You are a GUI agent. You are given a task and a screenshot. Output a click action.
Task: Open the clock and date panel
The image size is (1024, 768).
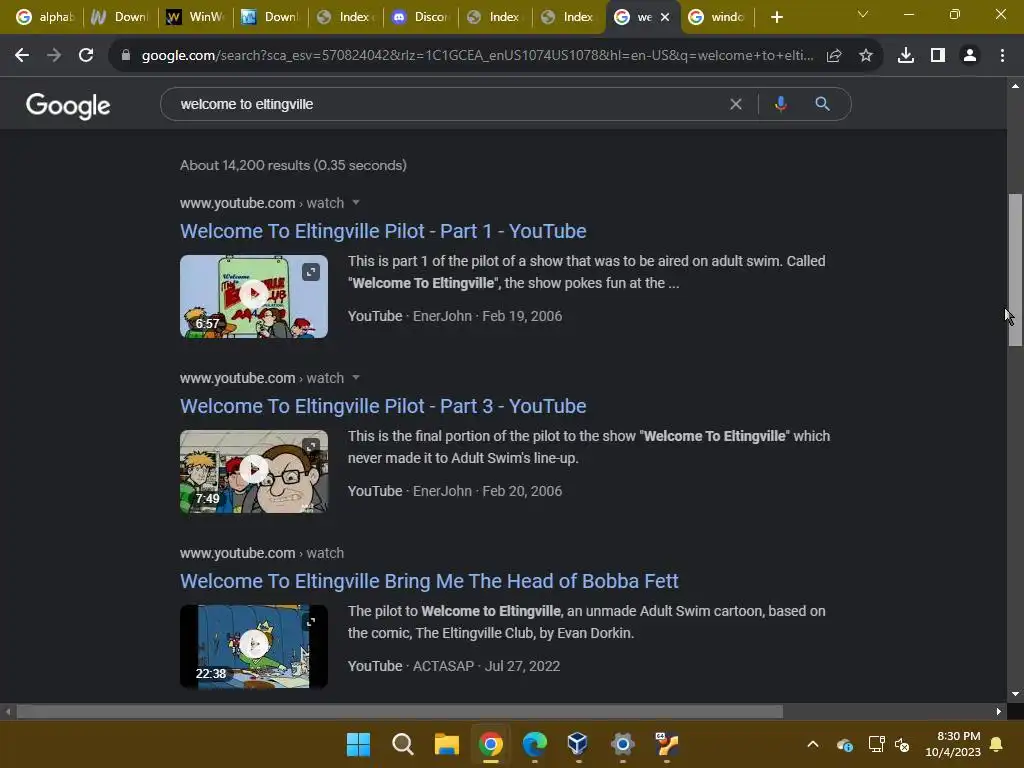pos(953,744)
